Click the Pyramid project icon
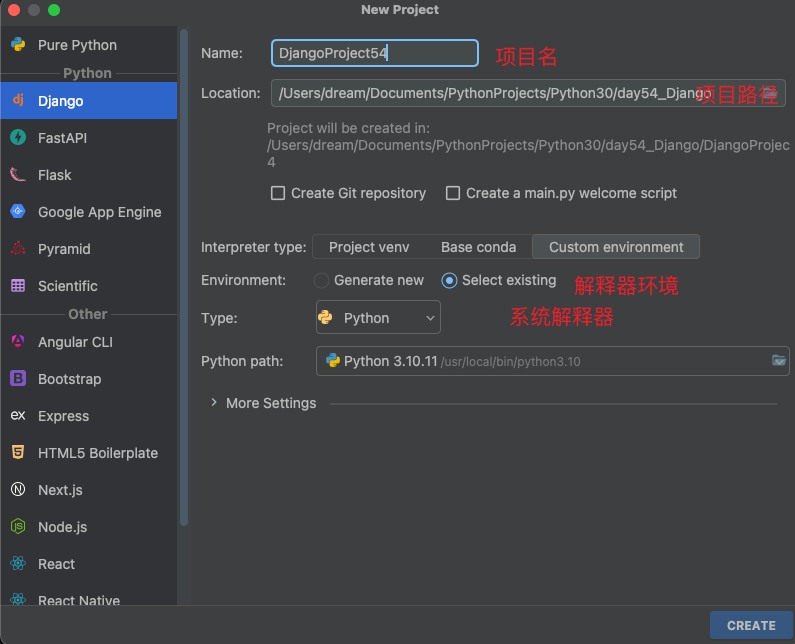795x644 pixels. coord(18,248)
